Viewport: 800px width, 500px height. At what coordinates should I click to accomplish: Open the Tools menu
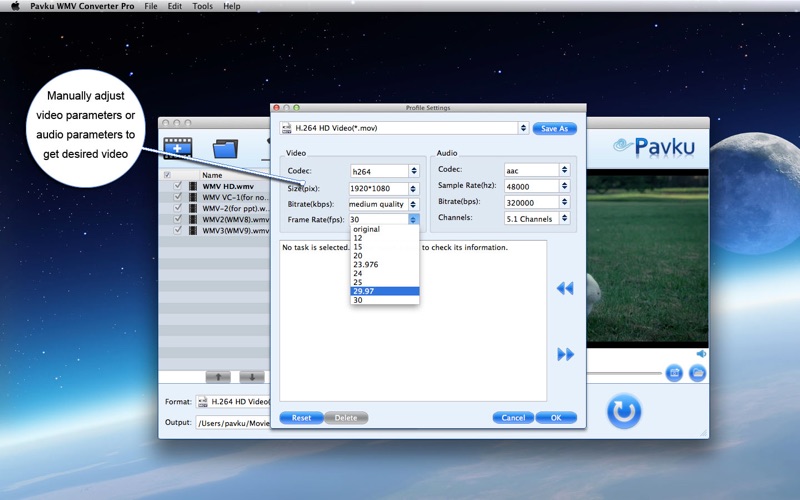(203, 6)
